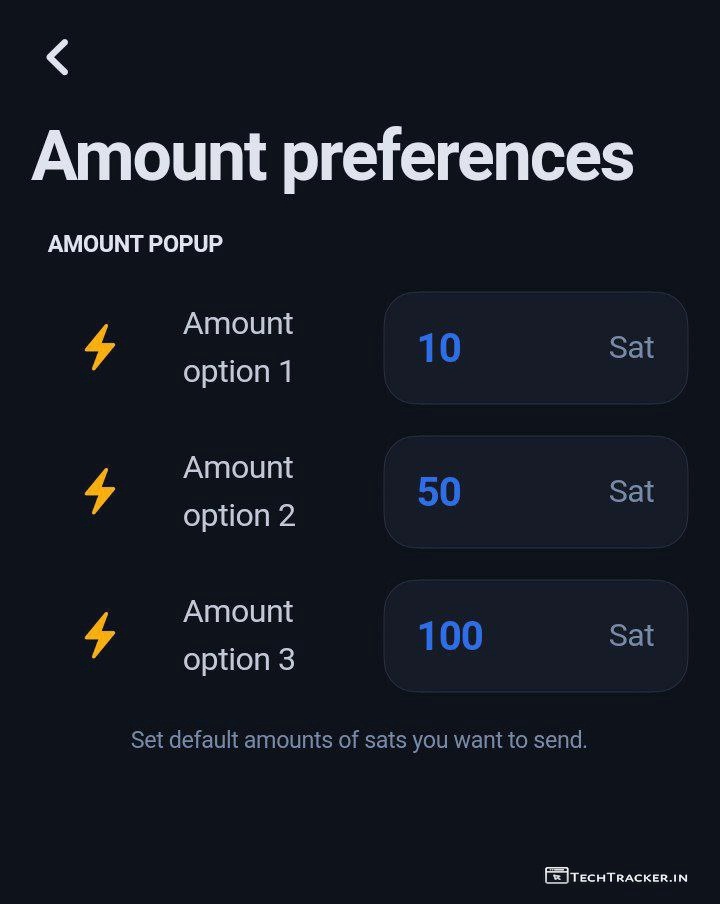Focus the Amount option 1 input field
The height and width of the screenshot is (904, 720).
[x=535, y=348]
